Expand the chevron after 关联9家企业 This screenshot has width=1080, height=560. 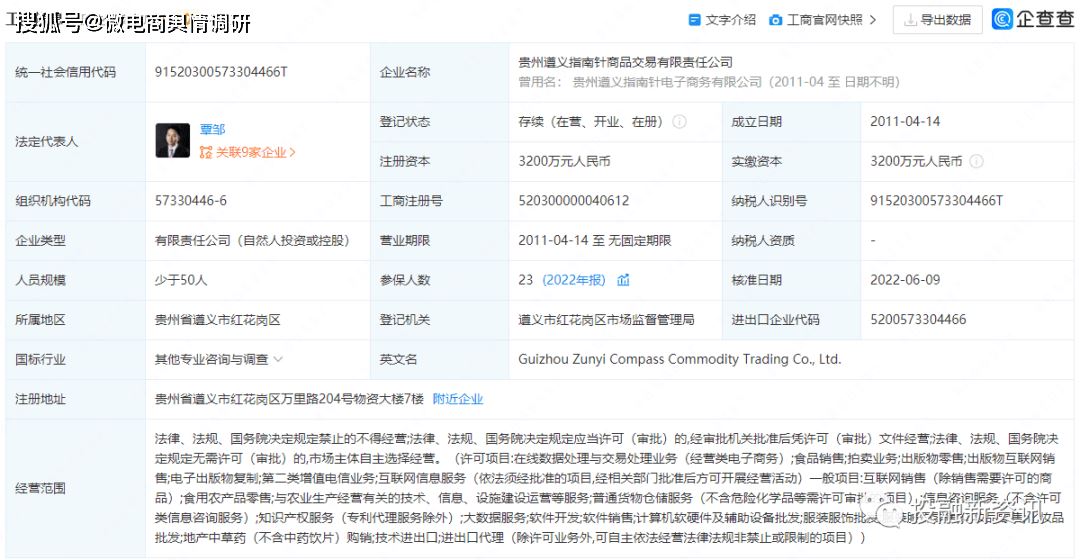coord(293,153)
